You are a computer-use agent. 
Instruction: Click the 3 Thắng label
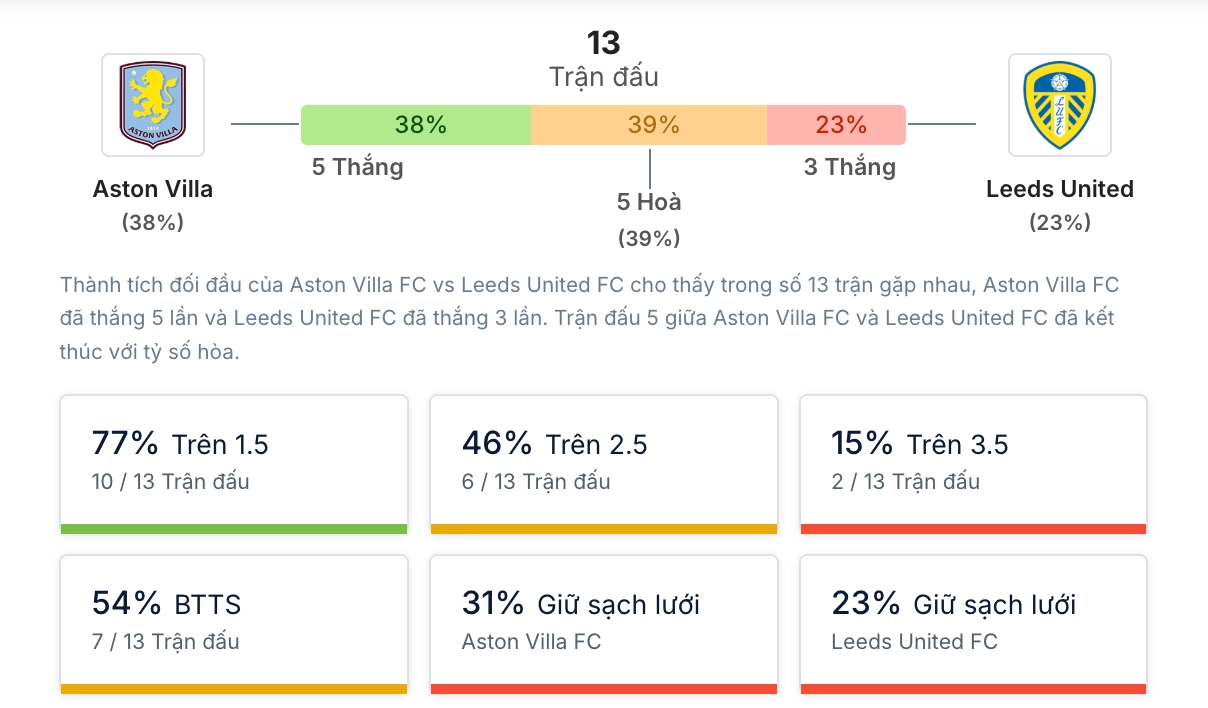point(849,167)
